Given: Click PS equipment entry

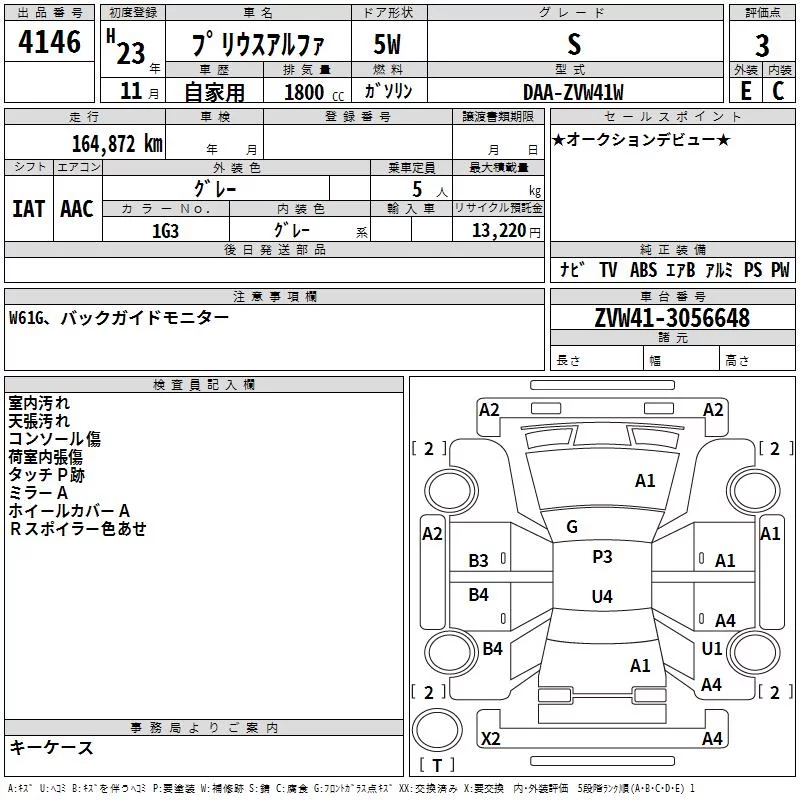Looking at the screenshot, I should click(753, 269).
